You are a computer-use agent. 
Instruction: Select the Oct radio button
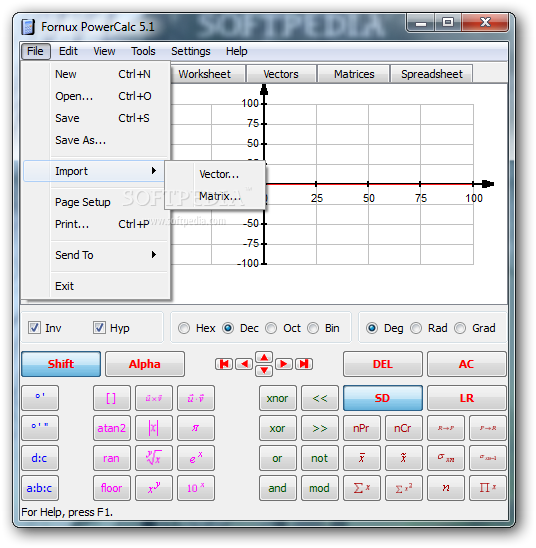271,328
